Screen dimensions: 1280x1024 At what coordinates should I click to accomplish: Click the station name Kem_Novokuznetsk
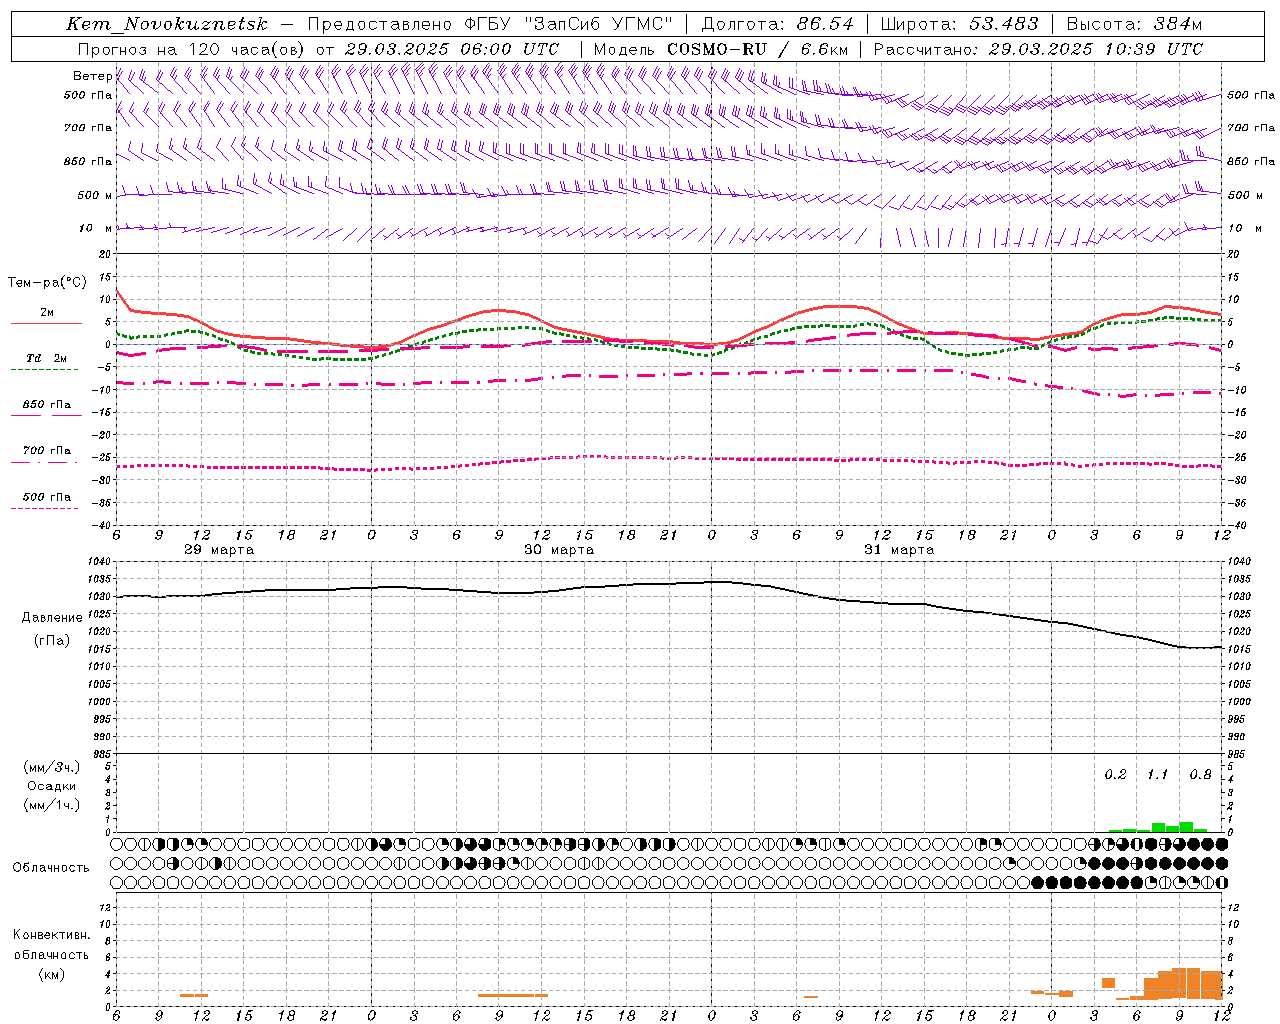click(167, 24)
